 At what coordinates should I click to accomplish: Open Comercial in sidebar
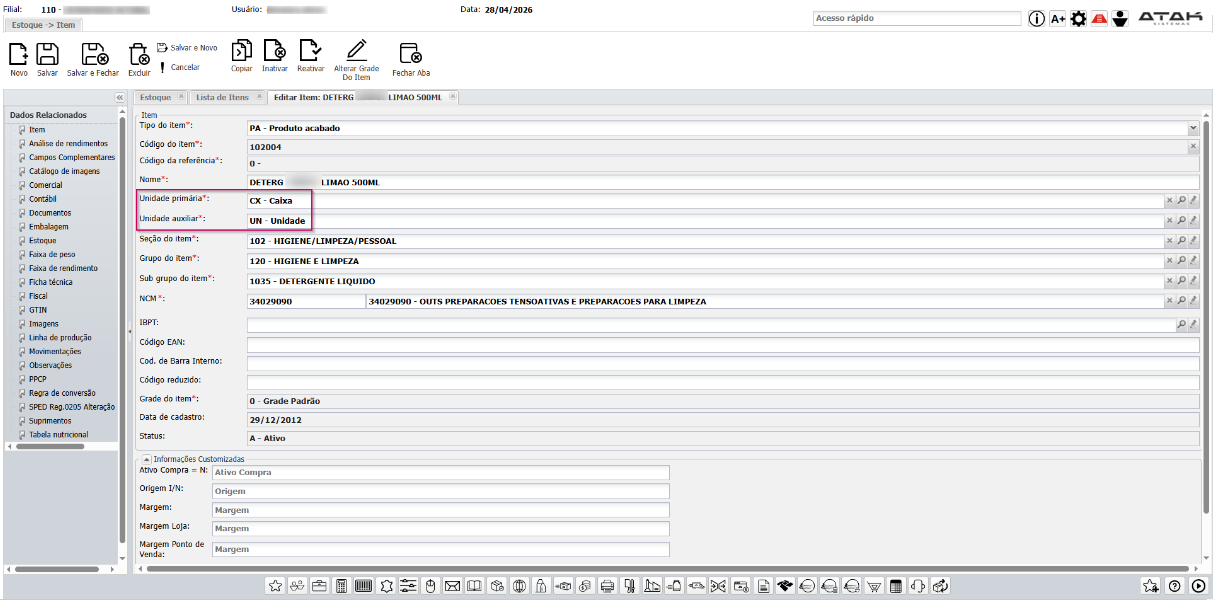(46, 185)
